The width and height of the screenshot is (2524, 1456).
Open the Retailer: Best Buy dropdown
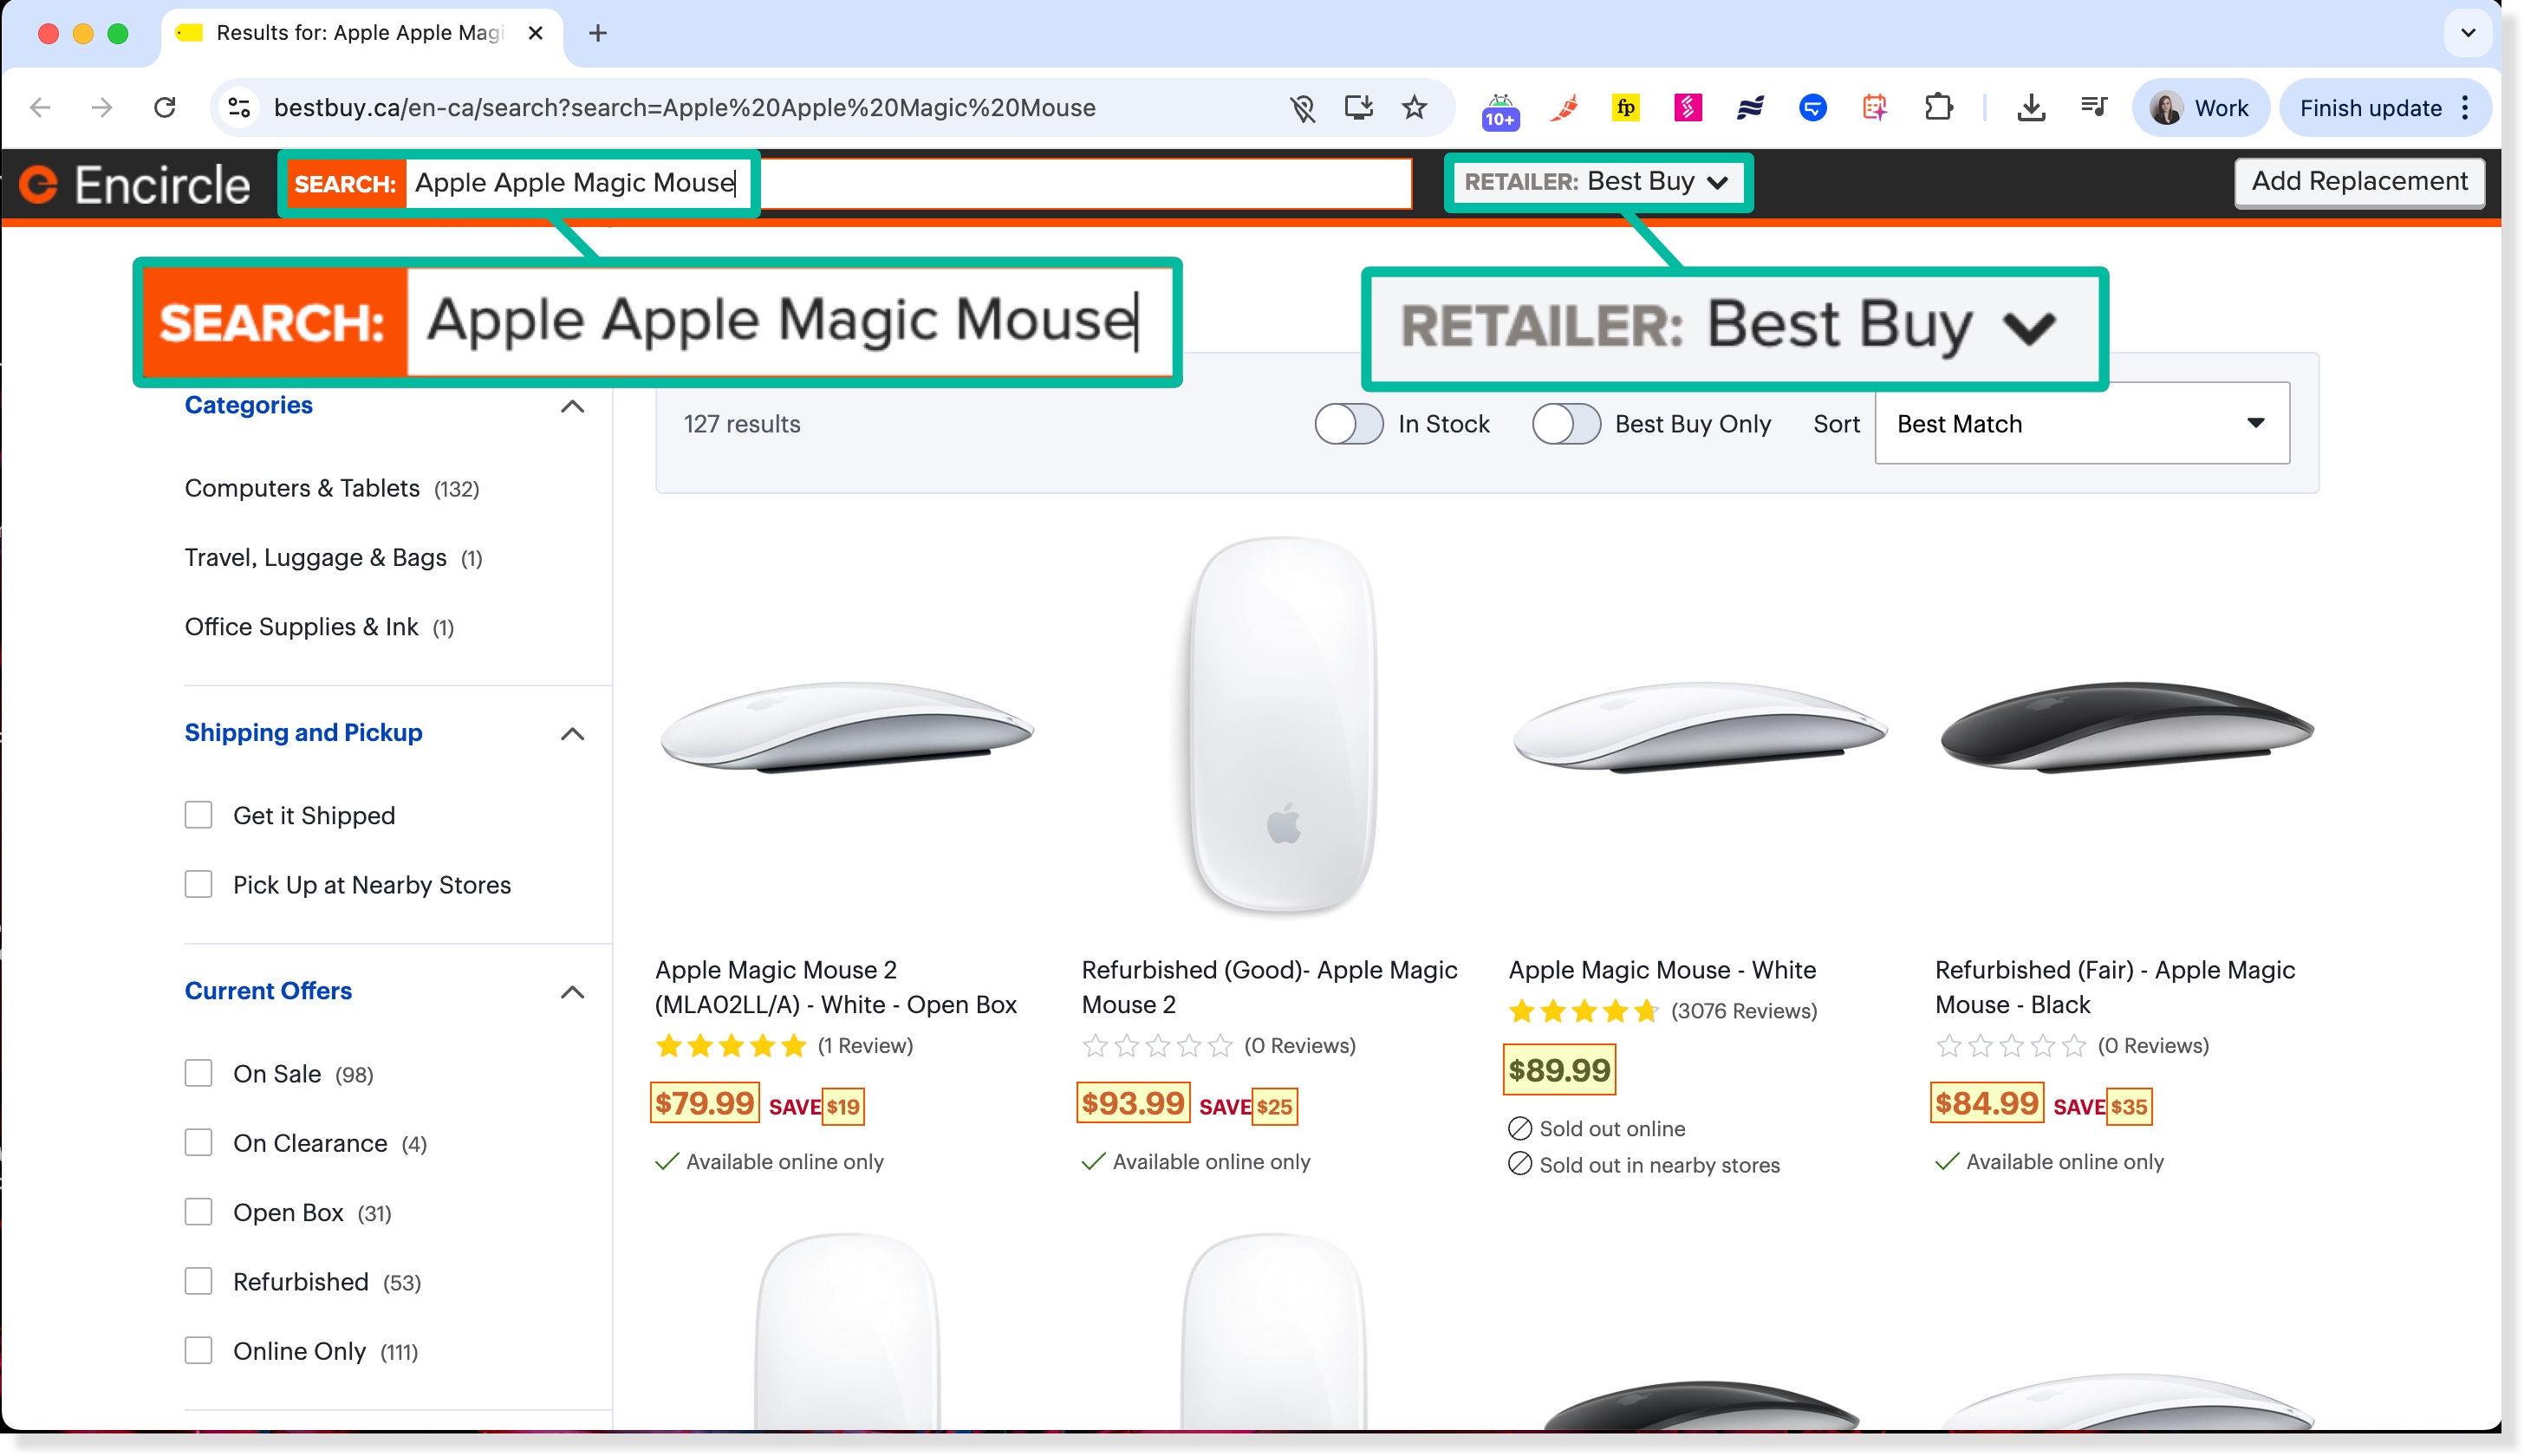click(x=1598, y=182)
